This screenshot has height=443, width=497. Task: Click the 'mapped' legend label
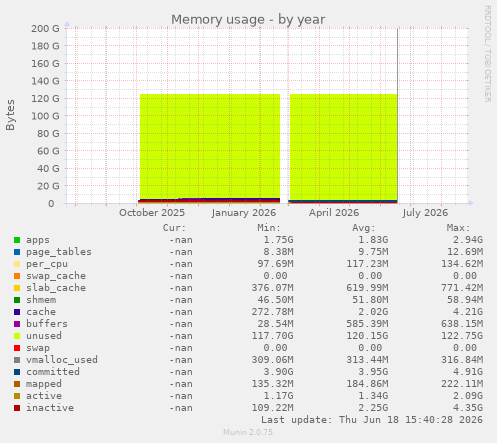point(44,384)
